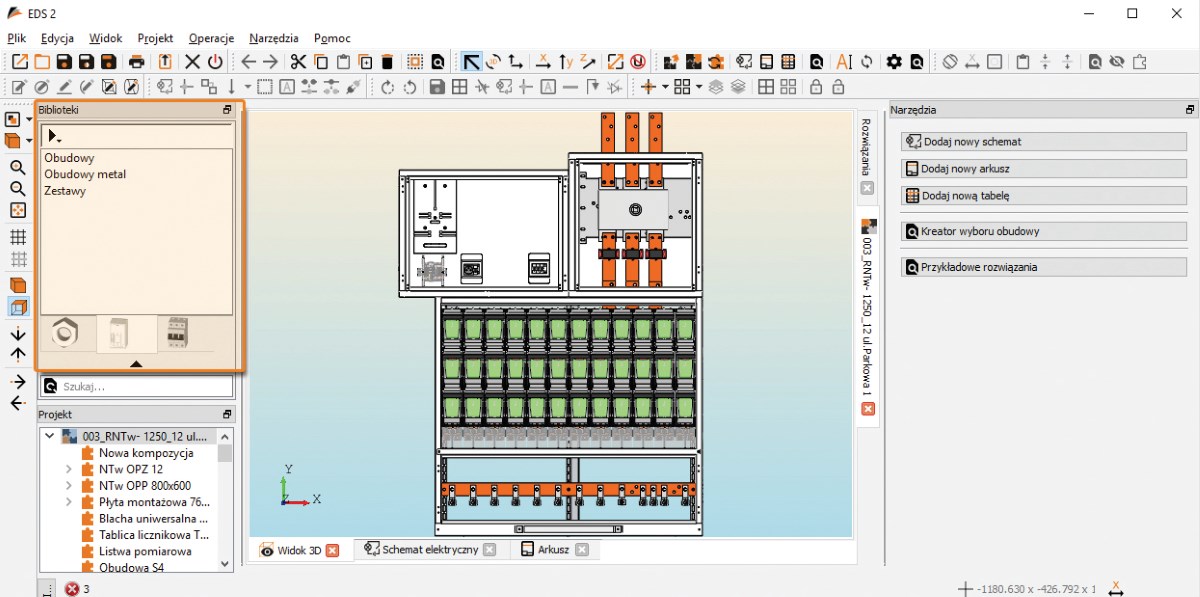
Task: Expand the NTw OPZ 12 tree node
Action: tap(69, 469)
